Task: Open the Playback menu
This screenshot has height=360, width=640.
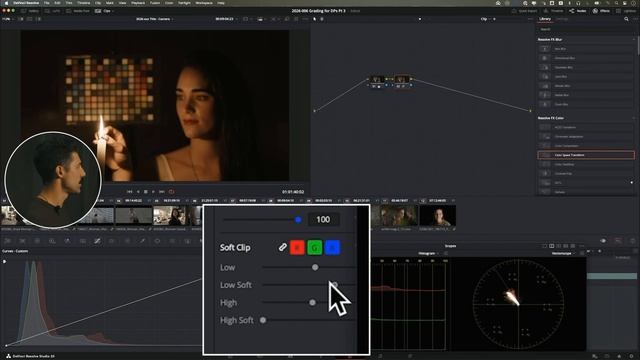Action: 138,3
